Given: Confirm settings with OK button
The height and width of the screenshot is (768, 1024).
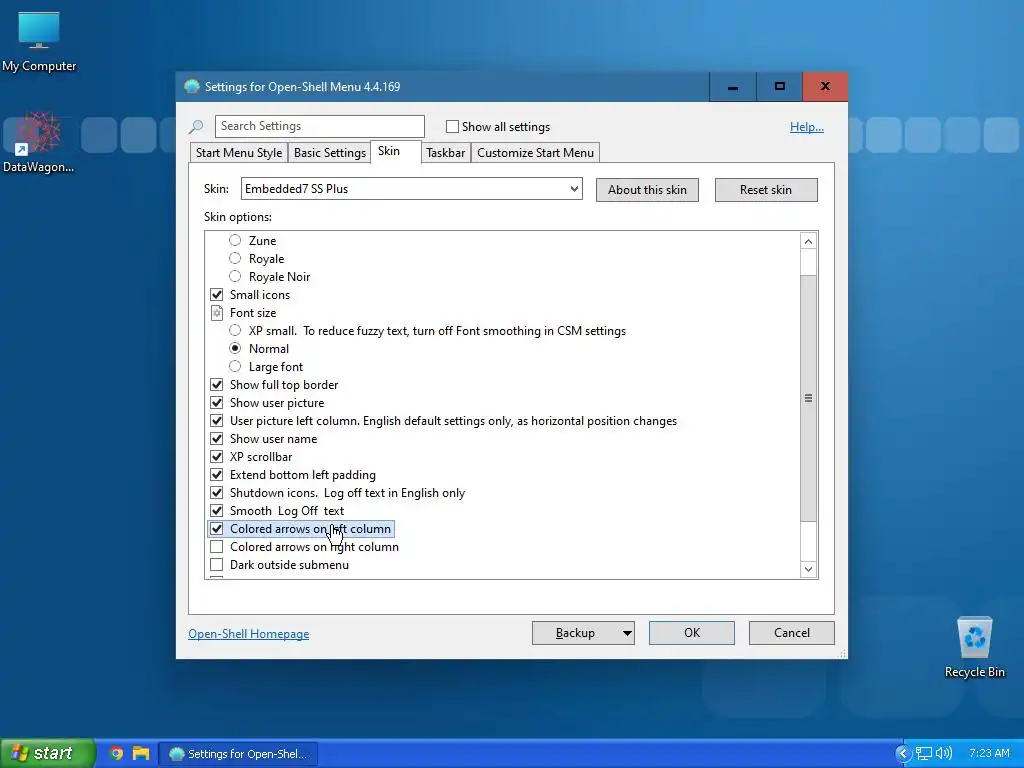Looking at the screenshot, I should 692,633.
